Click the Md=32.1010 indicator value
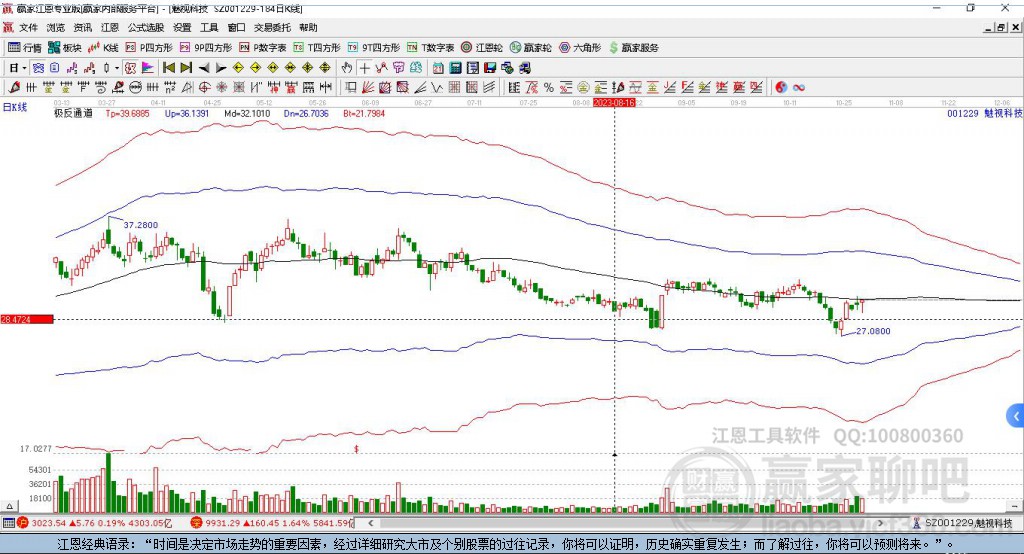 click(247, 113)
